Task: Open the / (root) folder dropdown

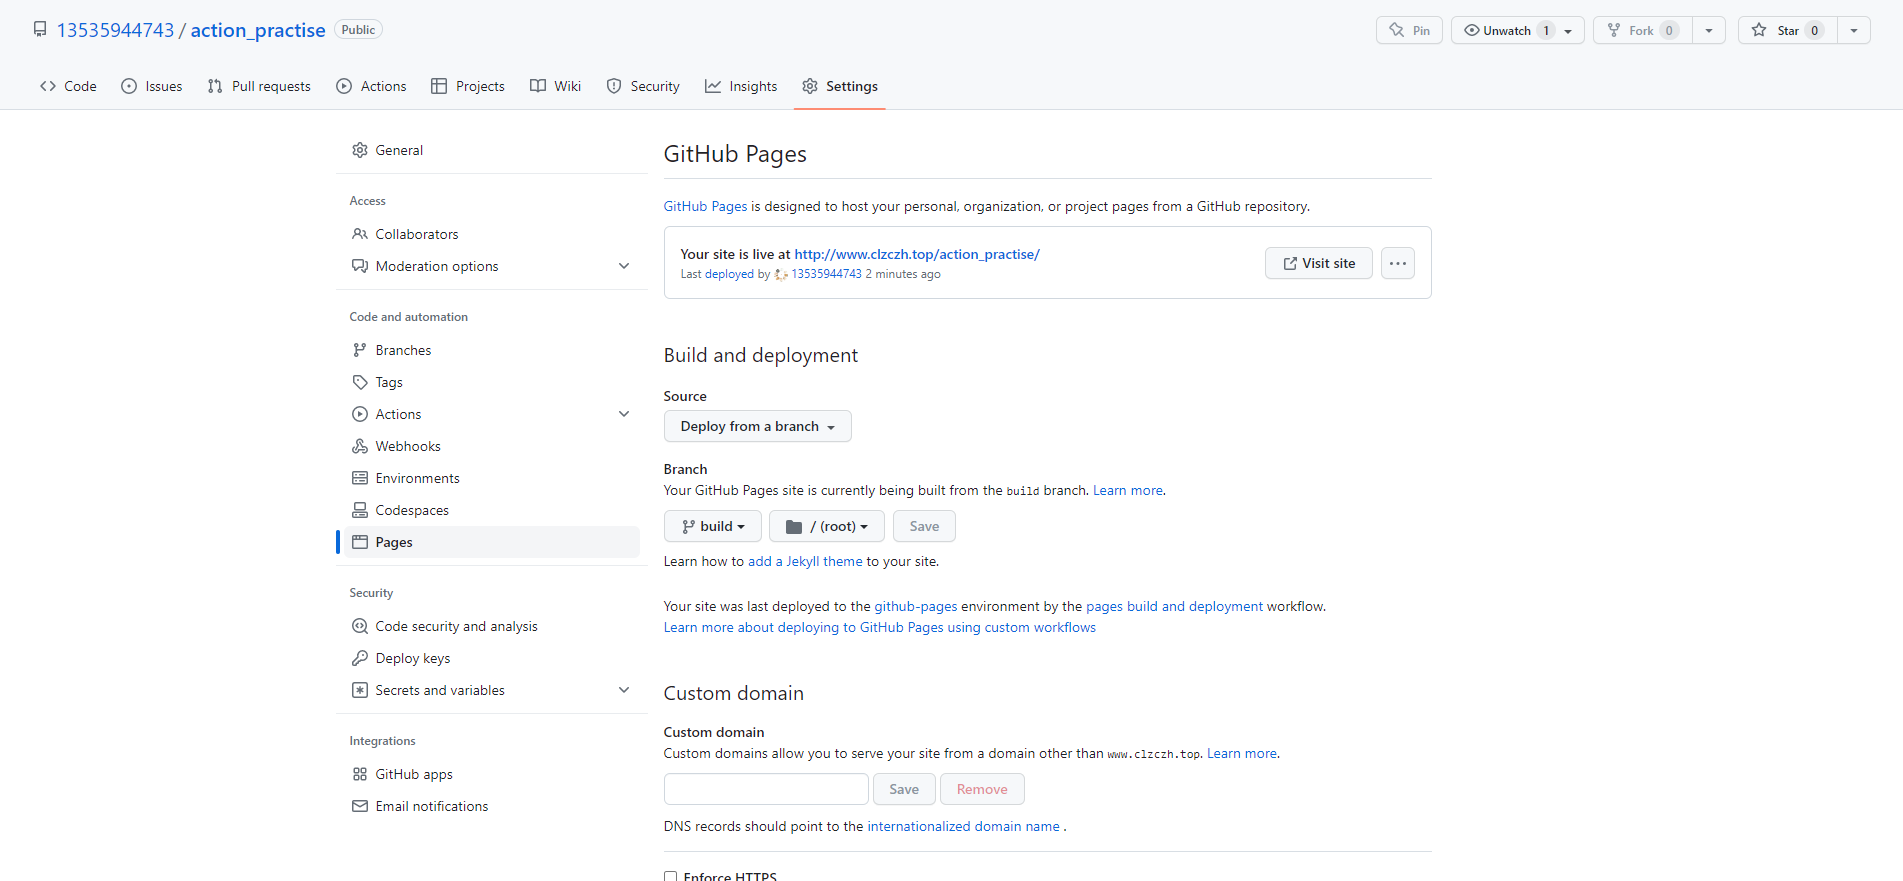Action: [827, 526]
